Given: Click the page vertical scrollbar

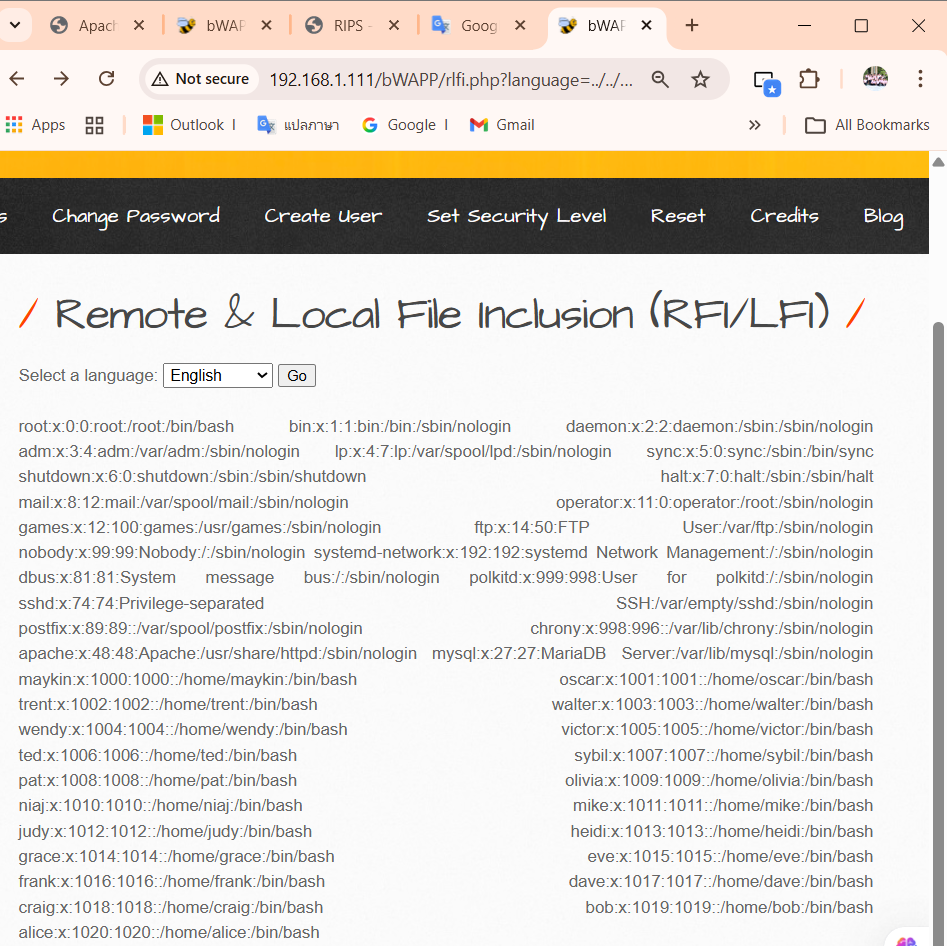Looking at the screenshot, I should 938,600.
